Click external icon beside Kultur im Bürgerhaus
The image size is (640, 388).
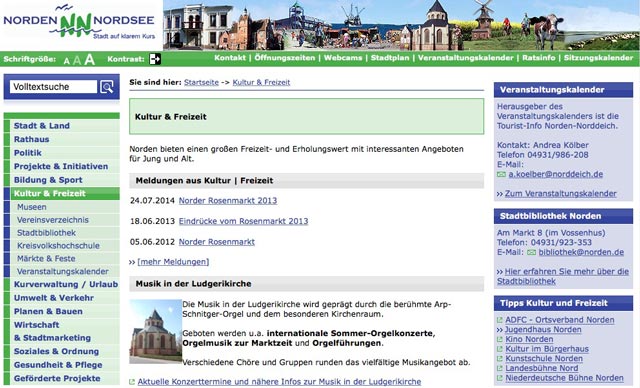tap(500, 349)
